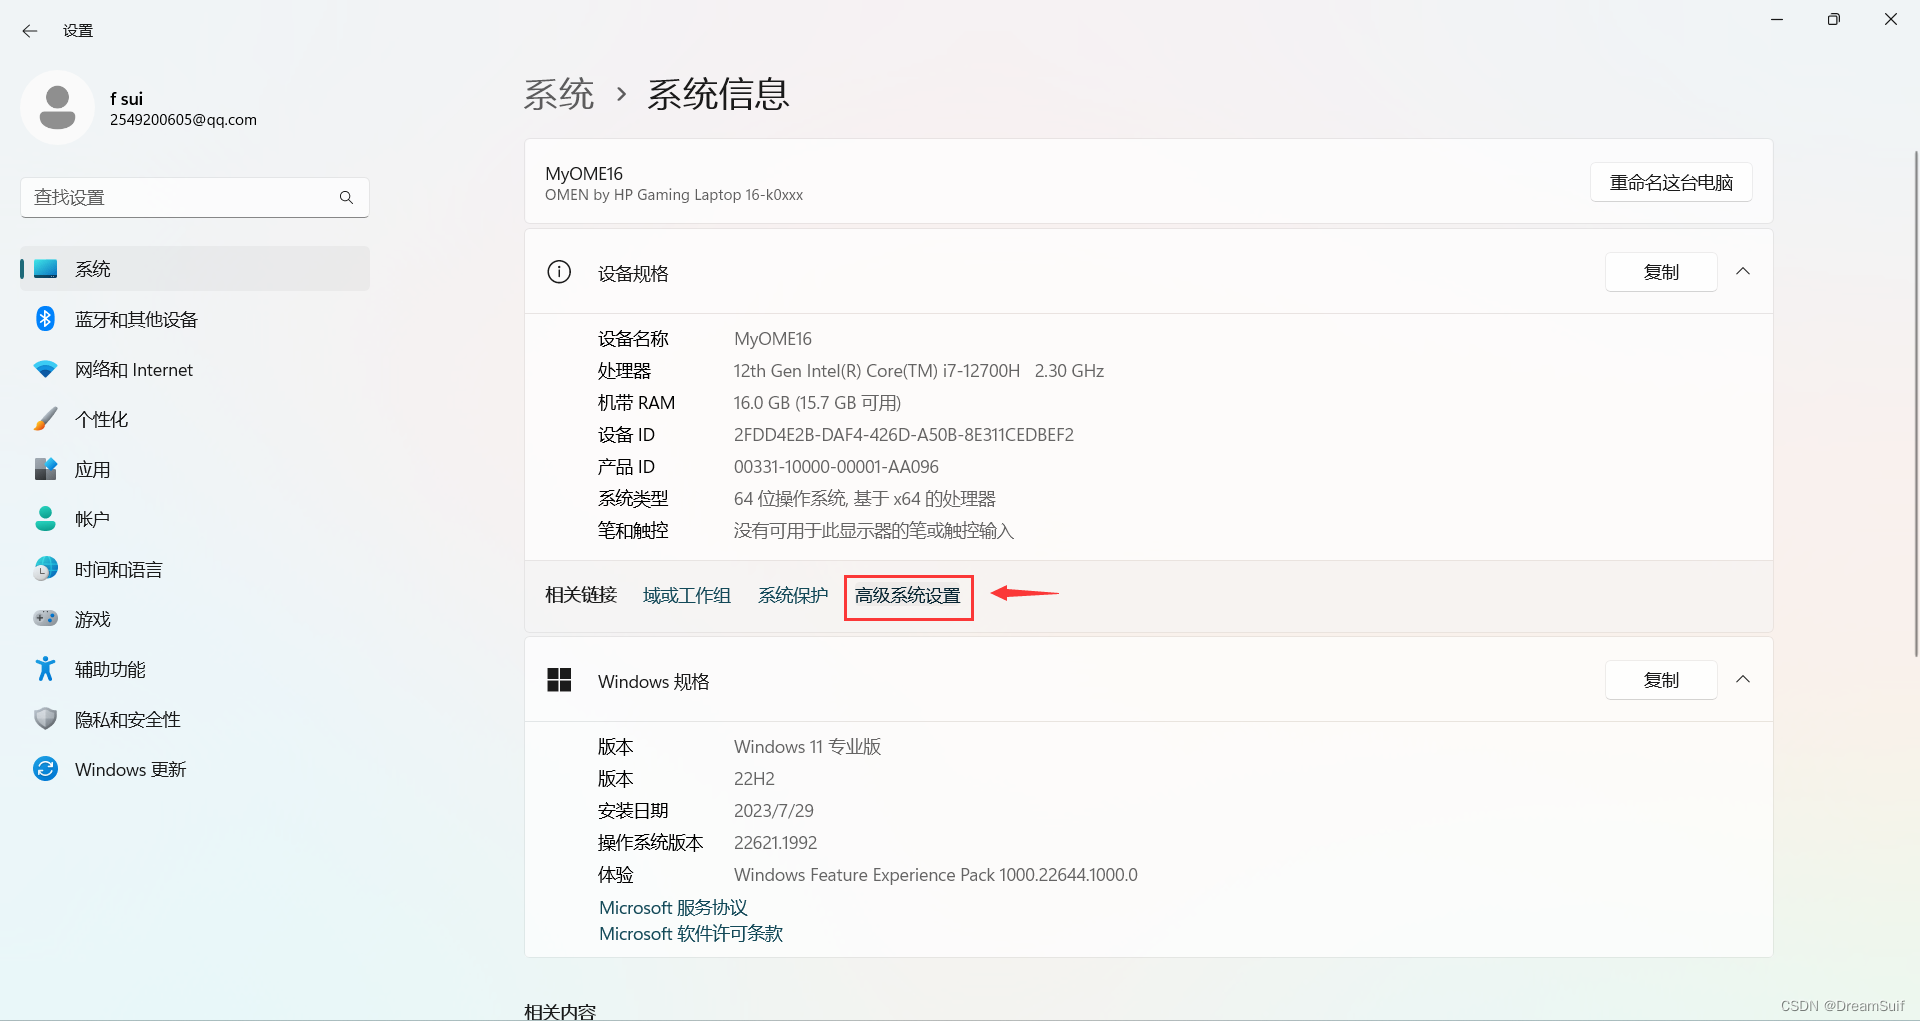Collapse the Windows 规格 section chevron
The height and width of the screenshot is (1021, 1920).
pyautogui.click(x=1743, y=680)
